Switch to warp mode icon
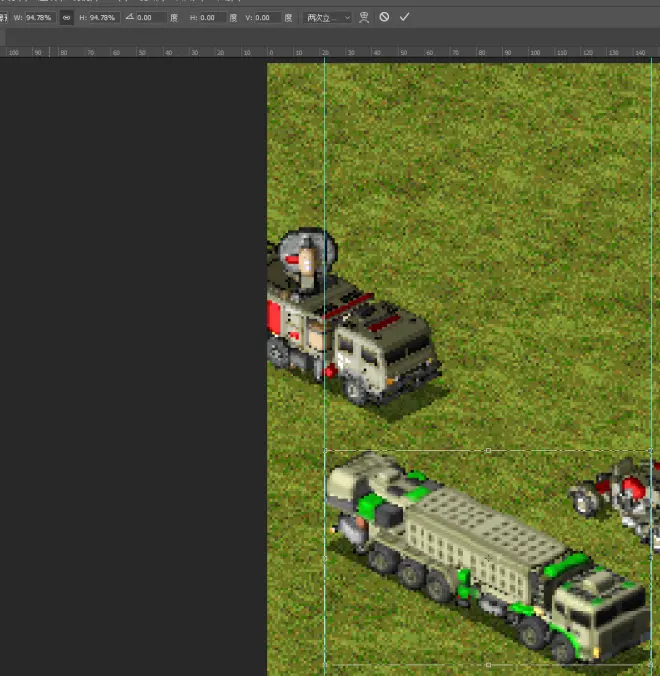Screen dimensions: 660x676 [x=364, y=18]
